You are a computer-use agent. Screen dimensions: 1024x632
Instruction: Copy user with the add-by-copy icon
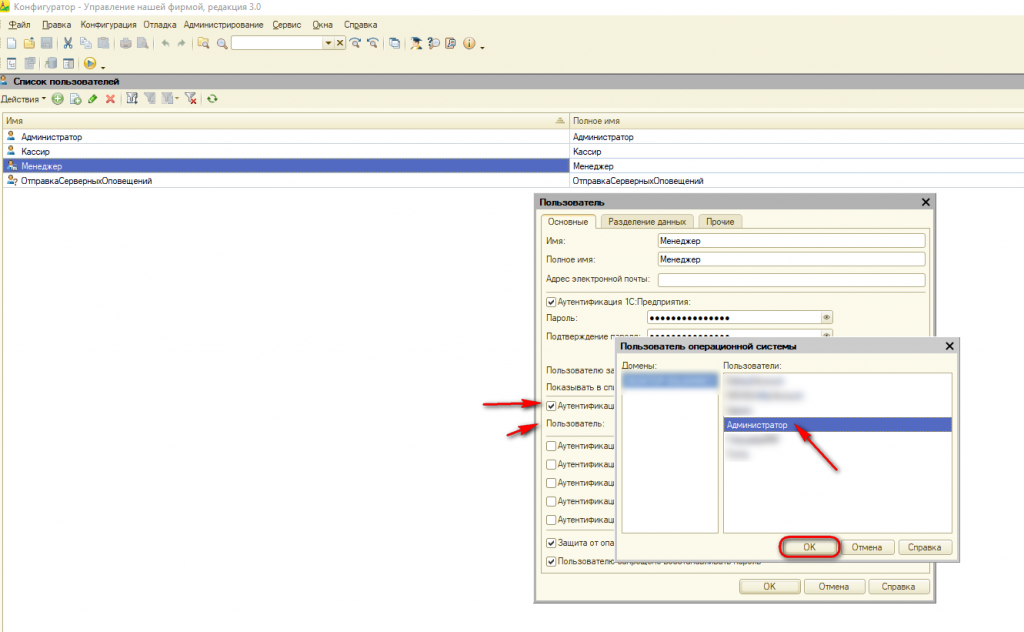click(x=75, y=99)
